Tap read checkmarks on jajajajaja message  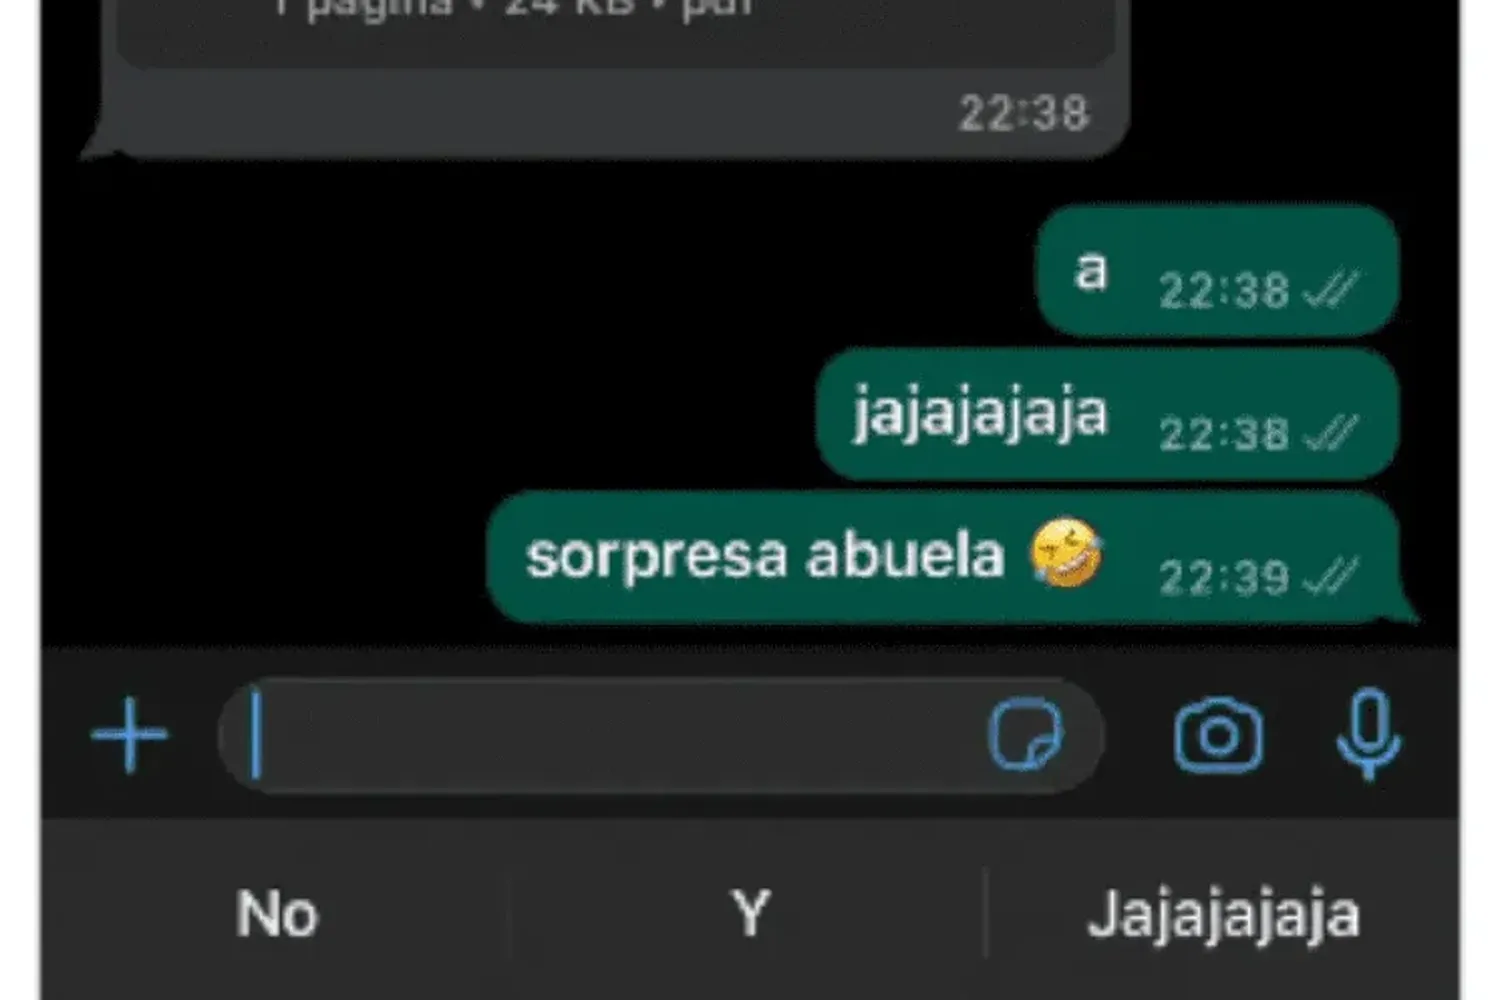click(x=1331, y=434)
